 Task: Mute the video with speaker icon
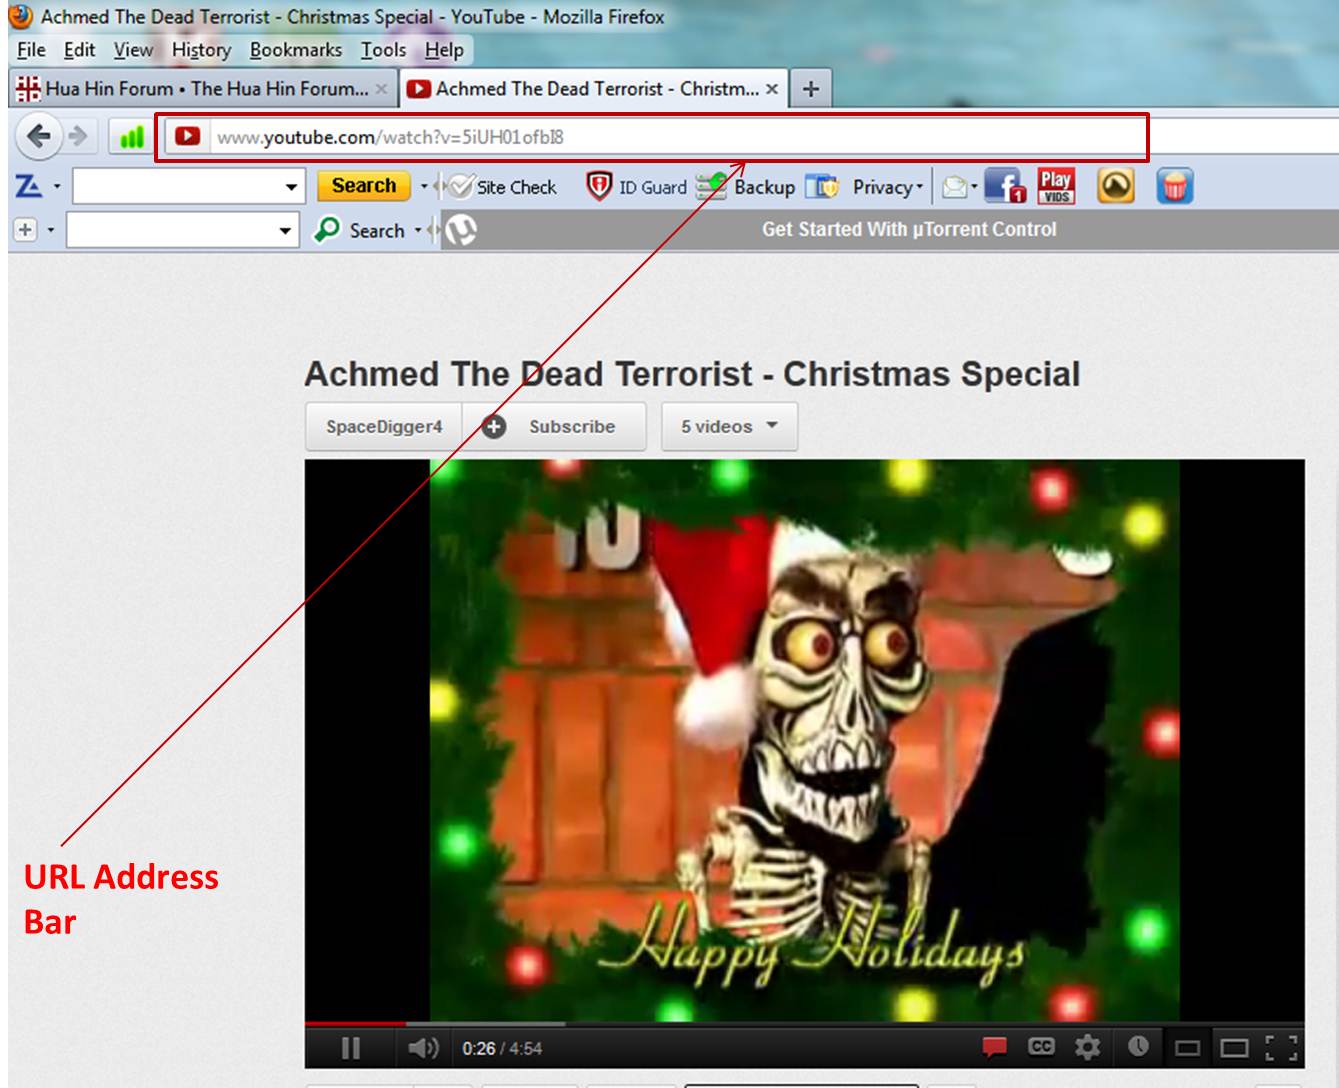[423, 1048]
